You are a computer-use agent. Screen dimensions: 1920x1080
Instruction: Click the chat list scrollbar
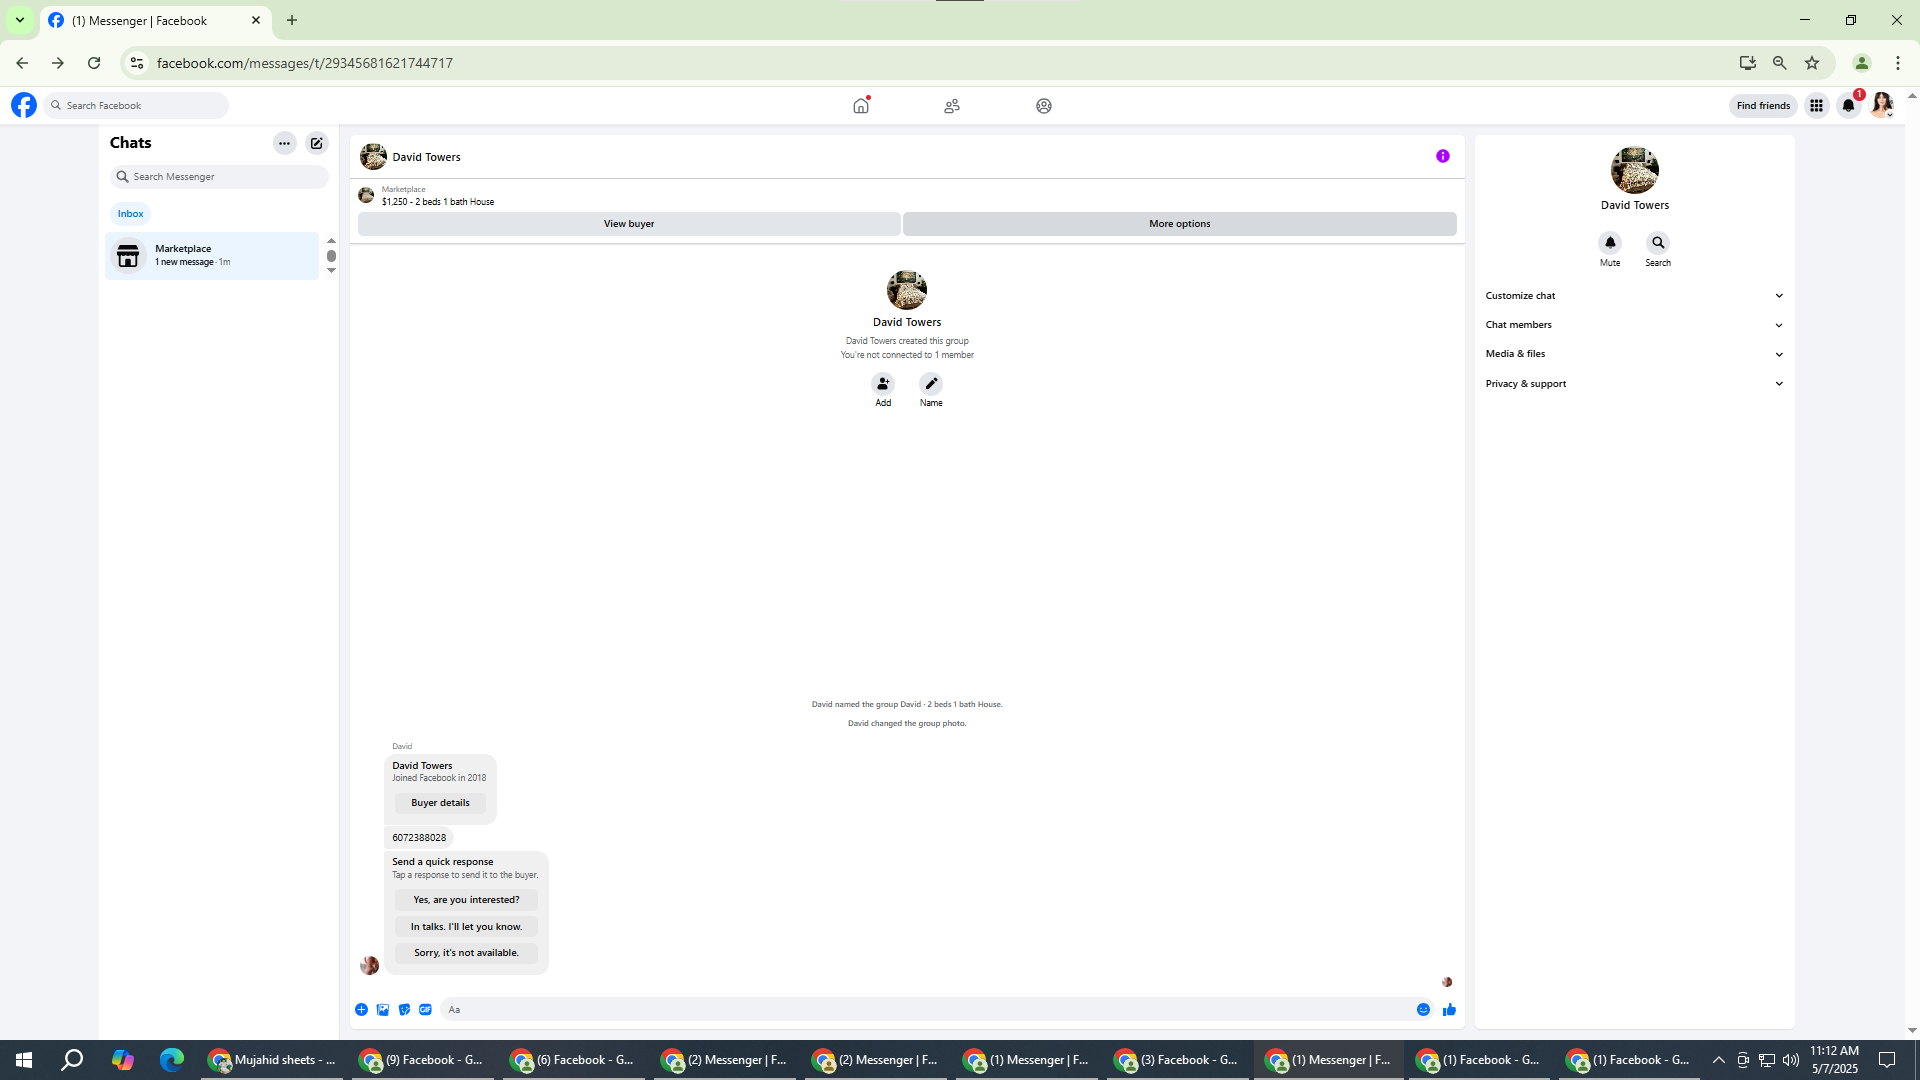(331, 256)
